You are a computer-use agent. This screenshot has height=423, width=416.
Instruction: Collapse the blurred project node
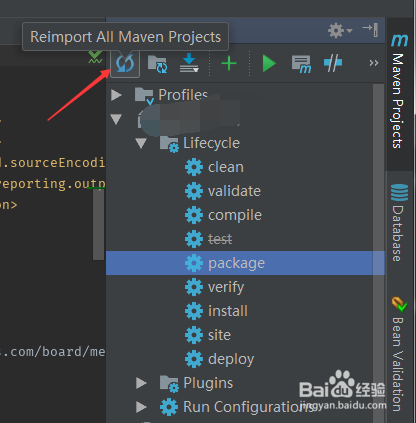pyautogui.click(x=116, y=119)
